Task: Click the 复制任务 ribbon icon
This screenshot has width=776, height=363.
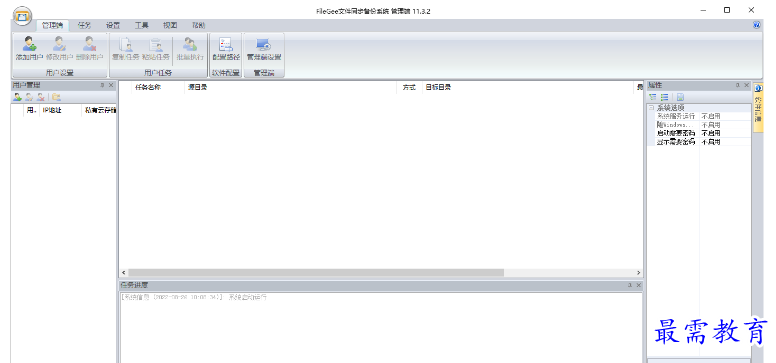Action: click(x=126, y=49)
